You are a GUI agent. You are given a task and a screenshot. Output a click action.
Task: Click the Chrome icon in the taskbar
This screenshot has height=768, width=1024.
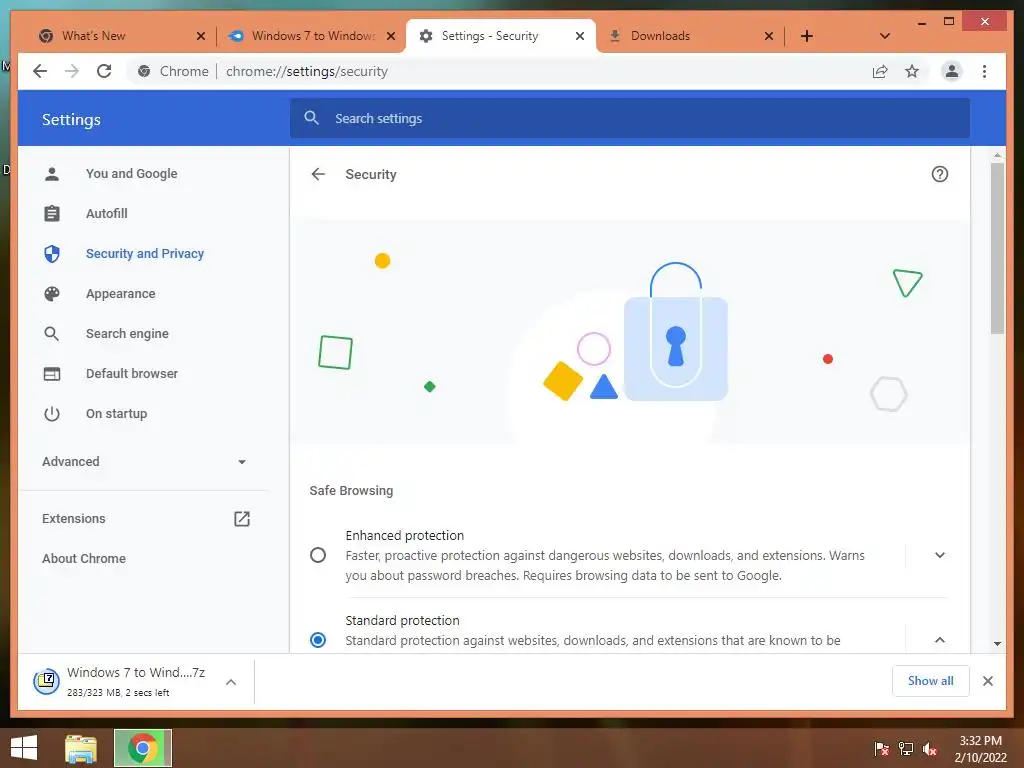(142, 748)
